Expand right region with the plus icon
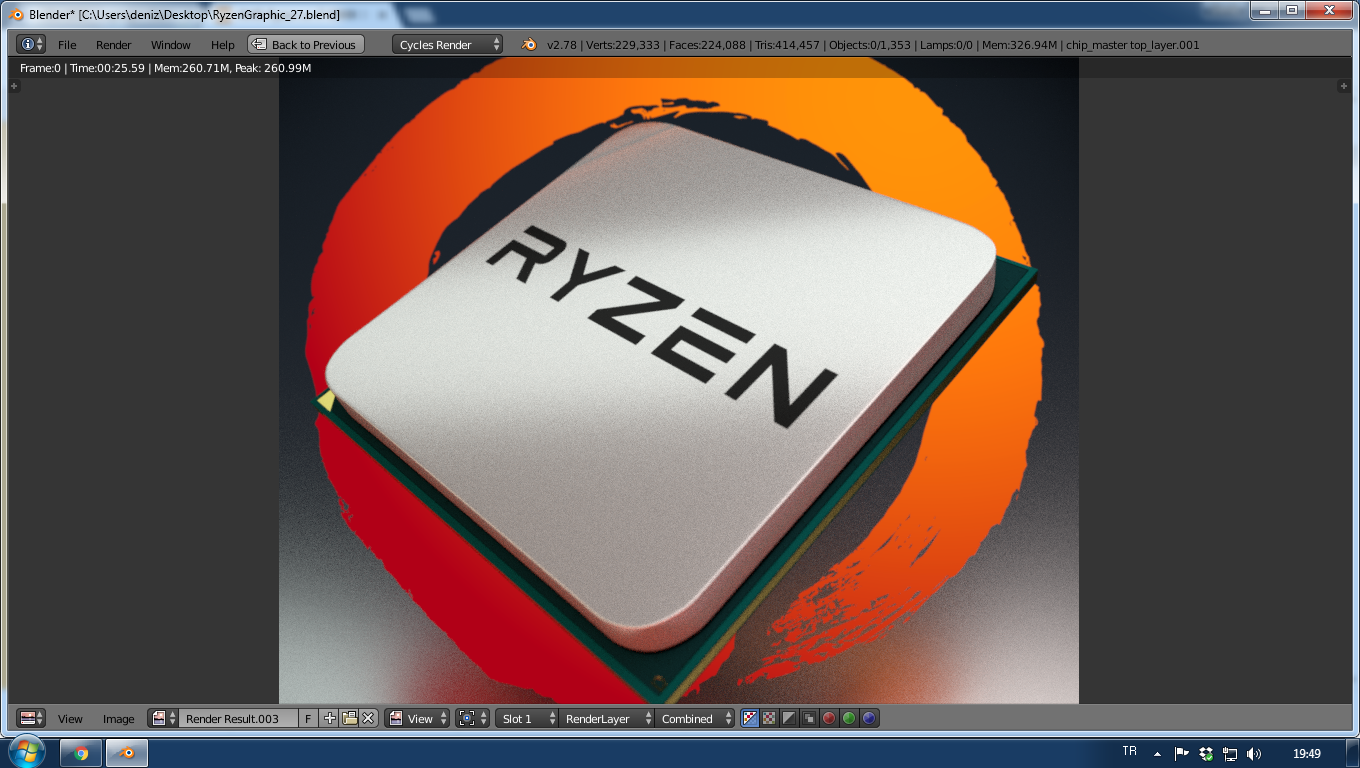The width and height of the screenshot is (1360, 768). tap(1344, 87)
